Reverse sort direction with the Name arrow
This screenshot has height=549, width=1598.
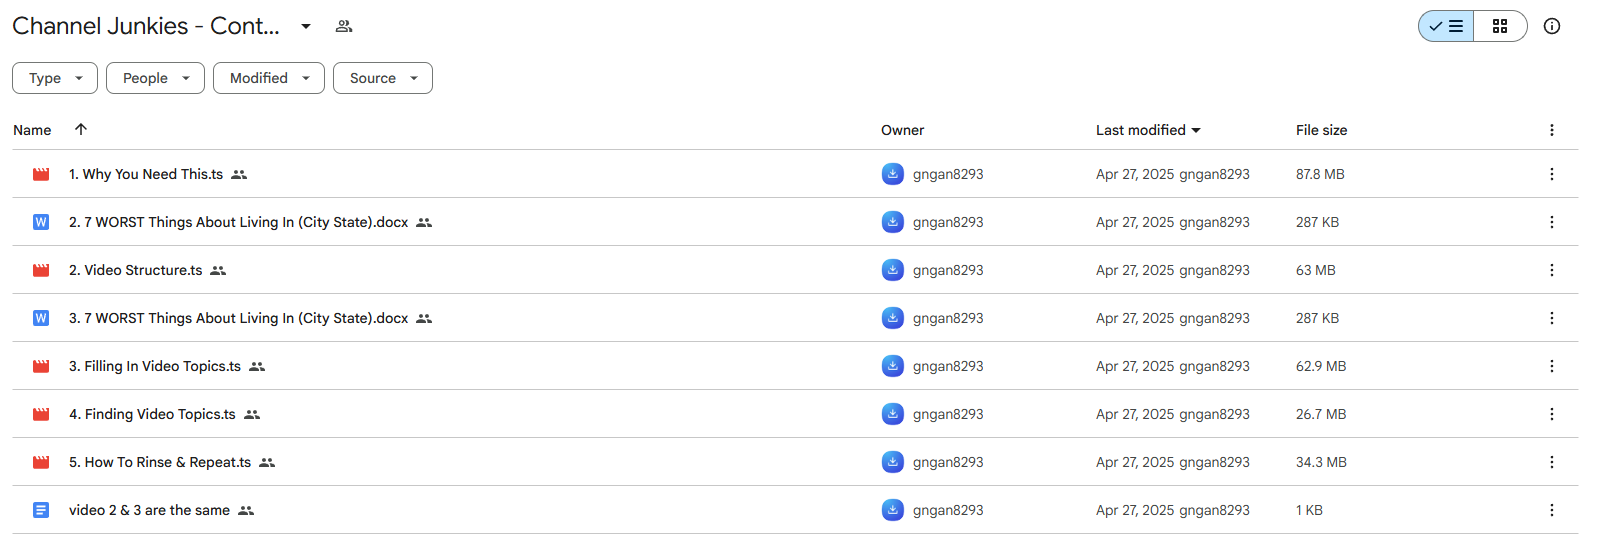pyautogui.click(x=81, y=129)
